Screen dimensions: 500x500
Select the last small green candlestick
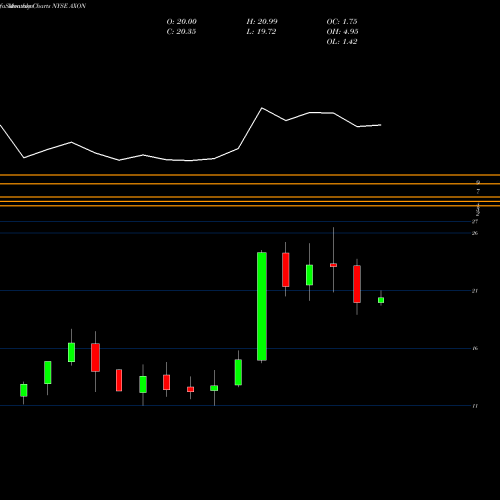tap(381, 300)
